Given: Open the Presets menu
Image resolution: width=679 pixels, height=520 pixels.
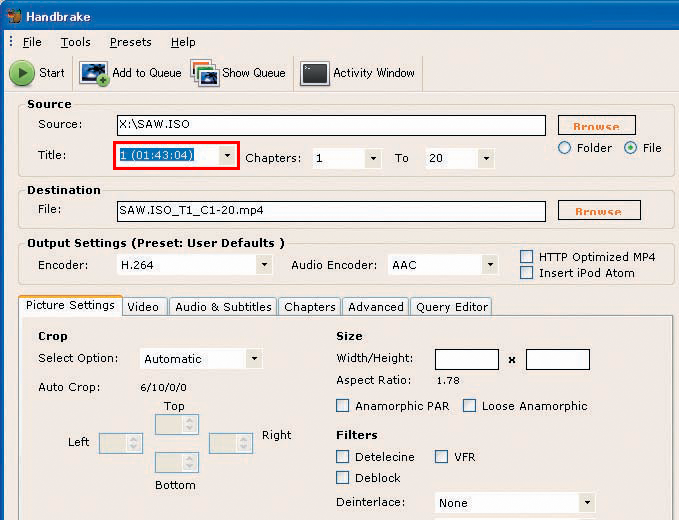Looking at the screenshot, I should click(130, 42).
